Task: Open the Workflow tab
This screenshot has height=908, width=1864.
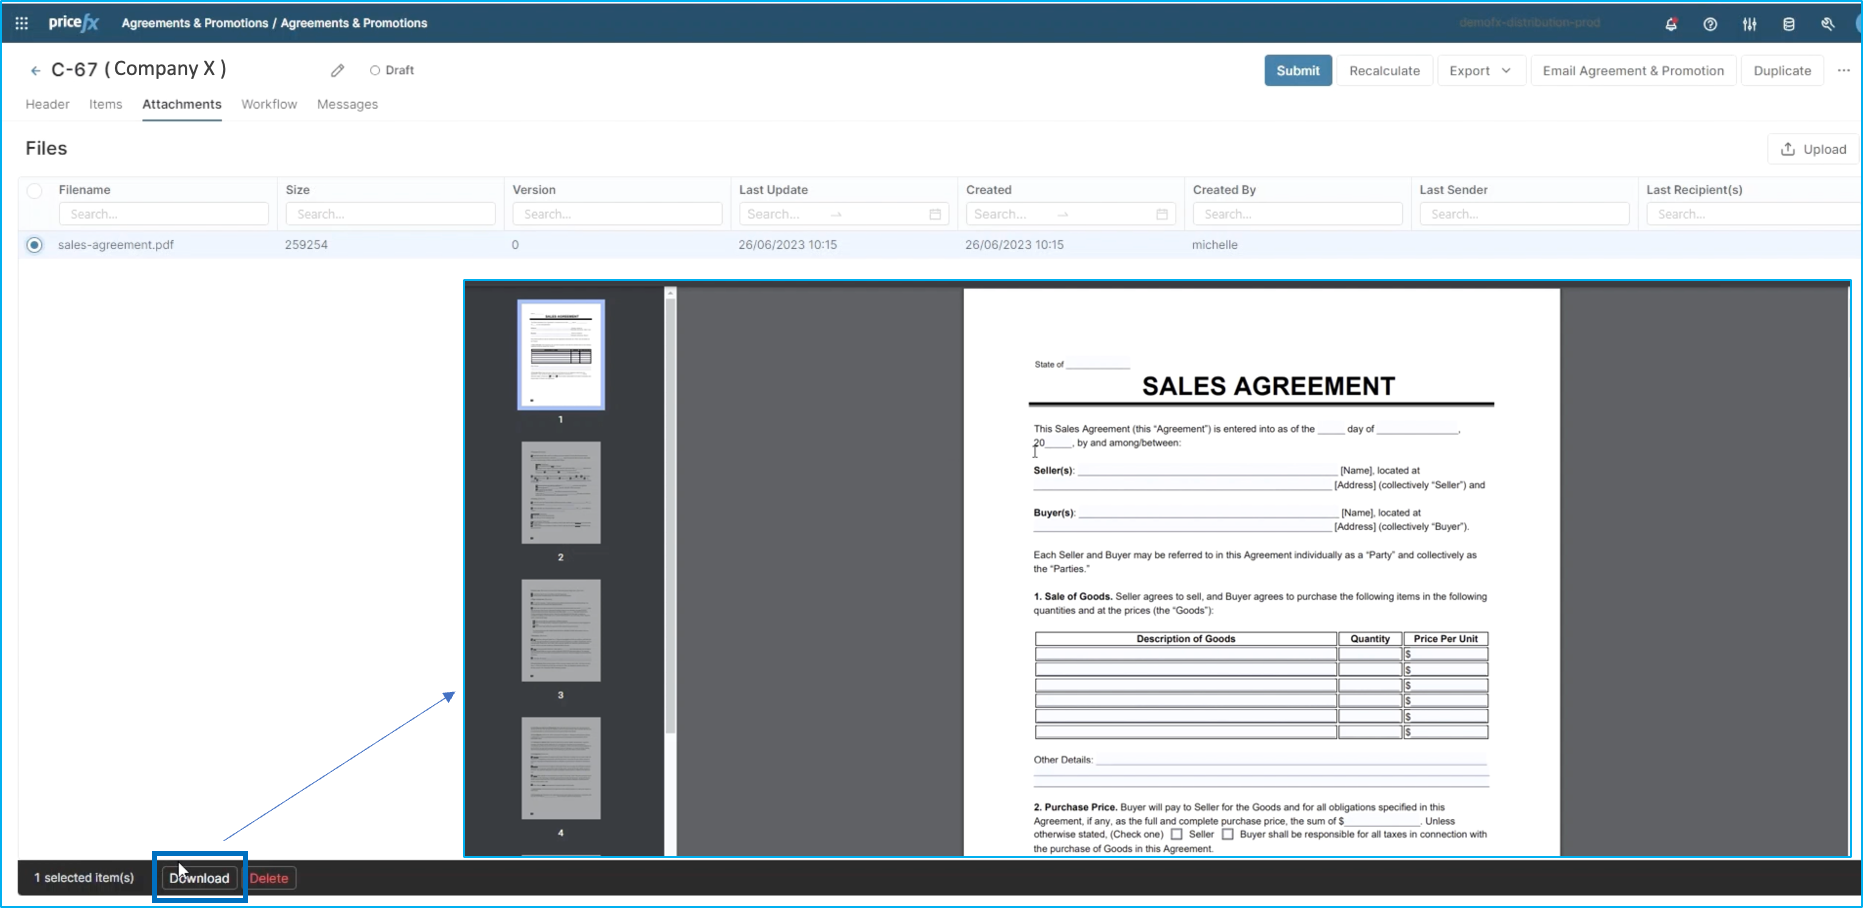Action: 269,104
